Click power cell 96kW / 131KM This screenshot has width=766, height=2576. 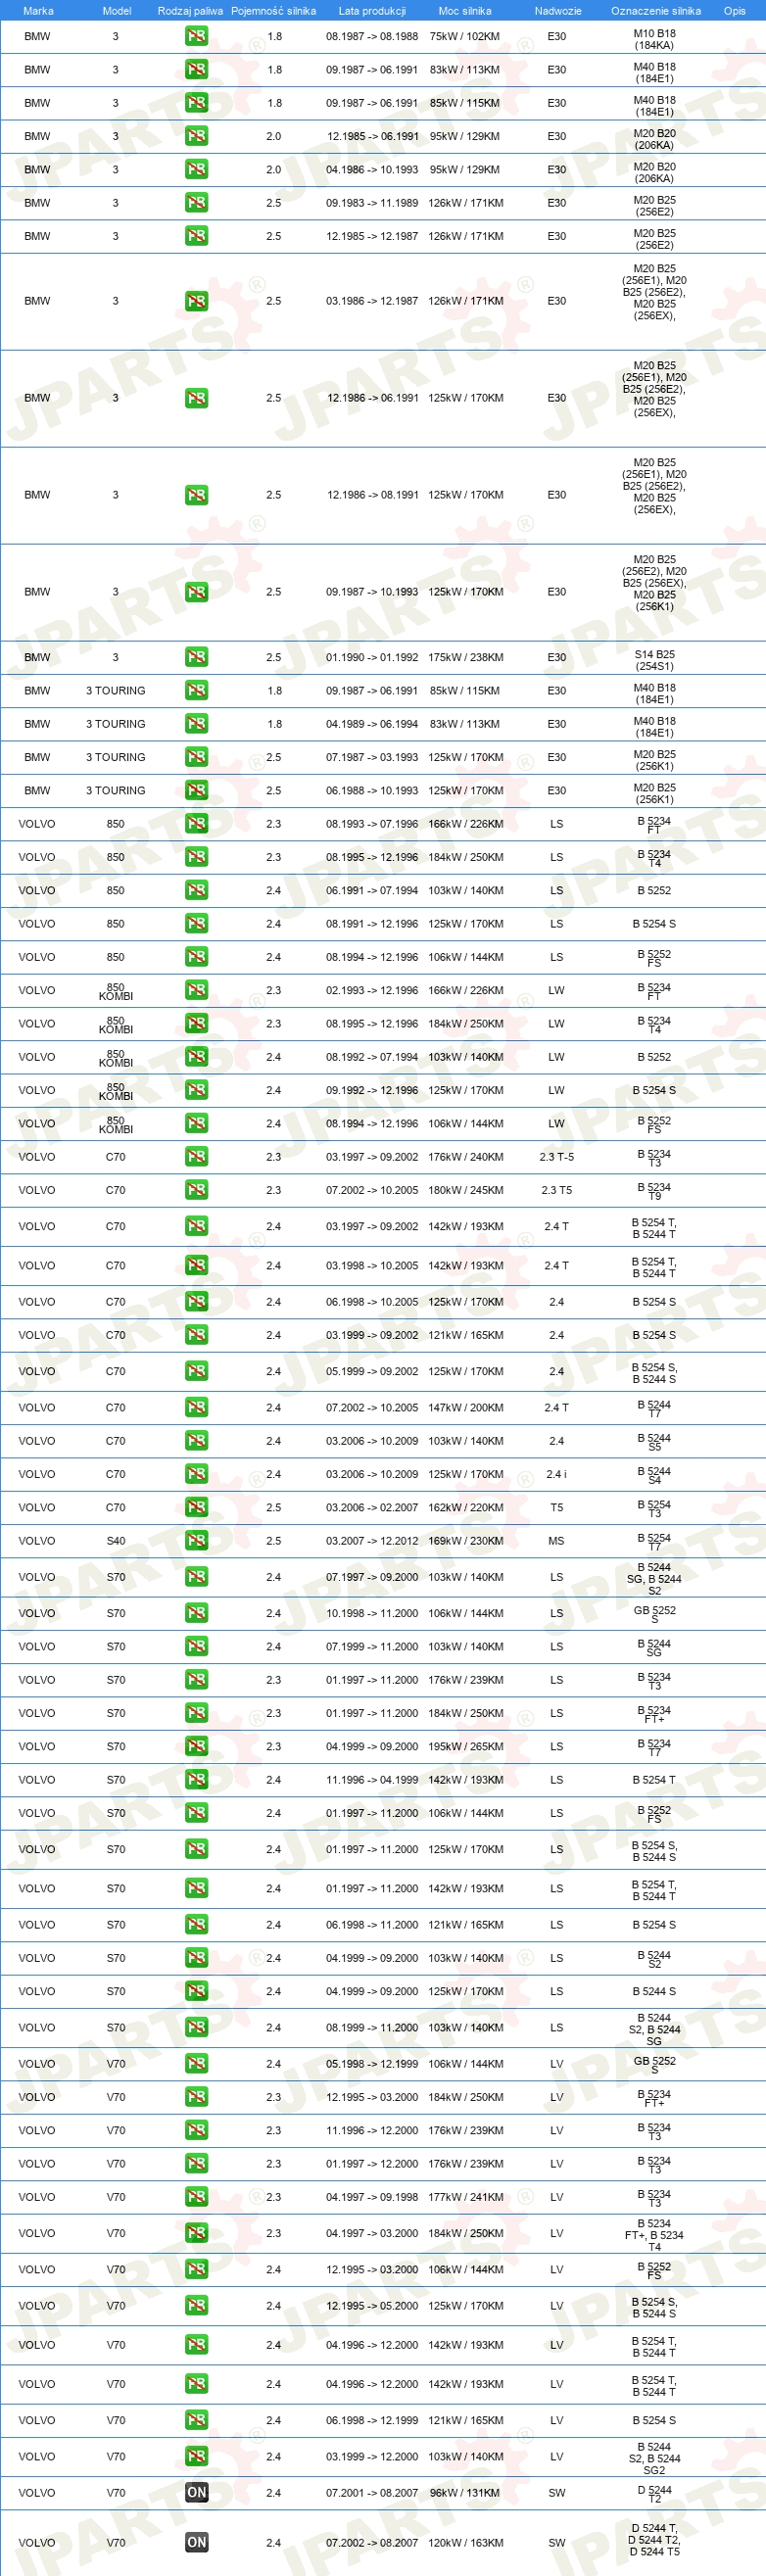click(x=465, y=2493)
